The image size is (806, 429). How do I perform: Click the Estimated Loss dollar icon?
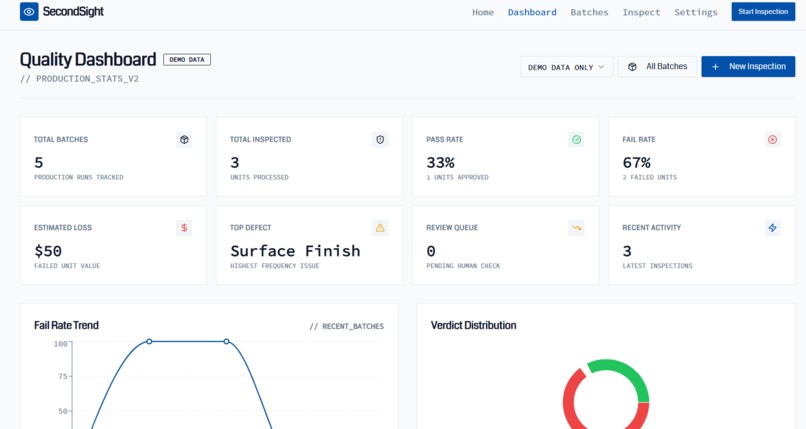click(x=184, y=228)
